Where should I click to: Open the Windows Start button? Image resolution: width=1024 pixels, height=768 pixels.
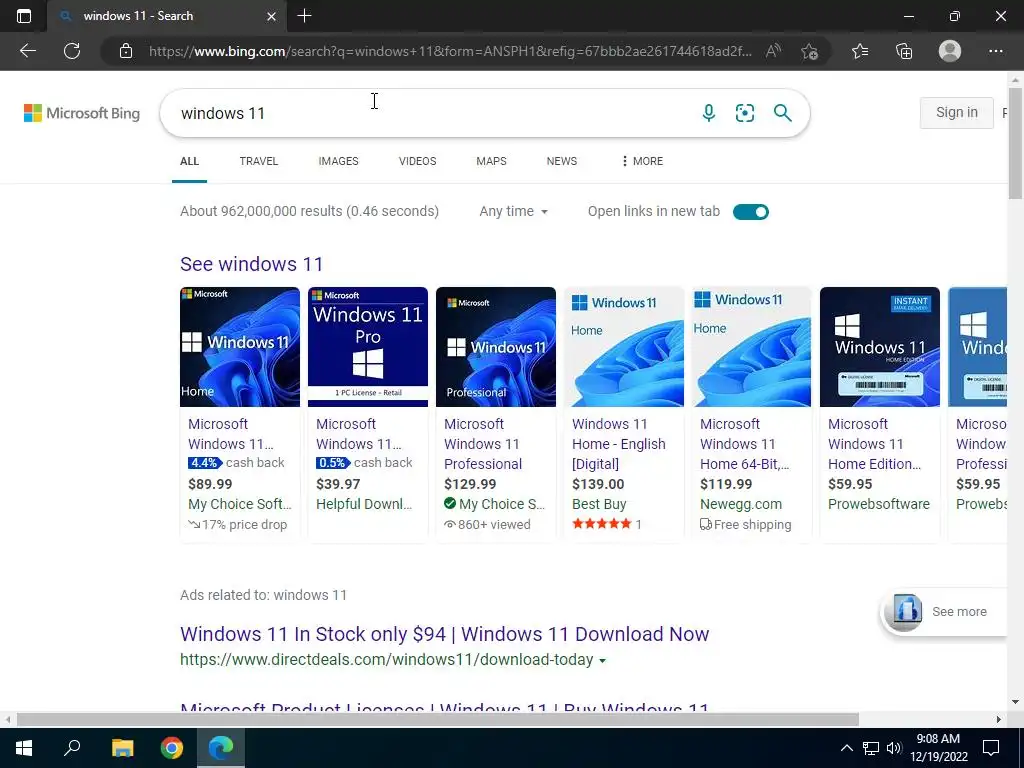tap(24, 747)
